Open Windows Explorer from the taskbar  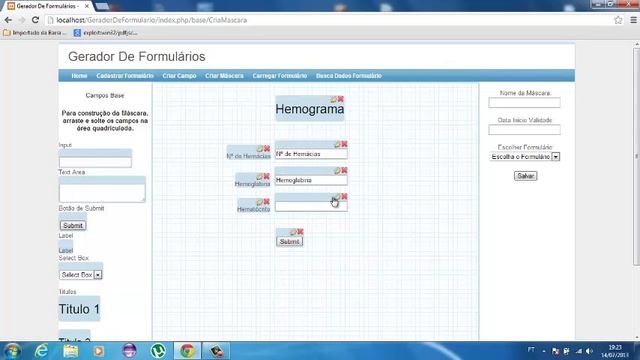[71, 351]
